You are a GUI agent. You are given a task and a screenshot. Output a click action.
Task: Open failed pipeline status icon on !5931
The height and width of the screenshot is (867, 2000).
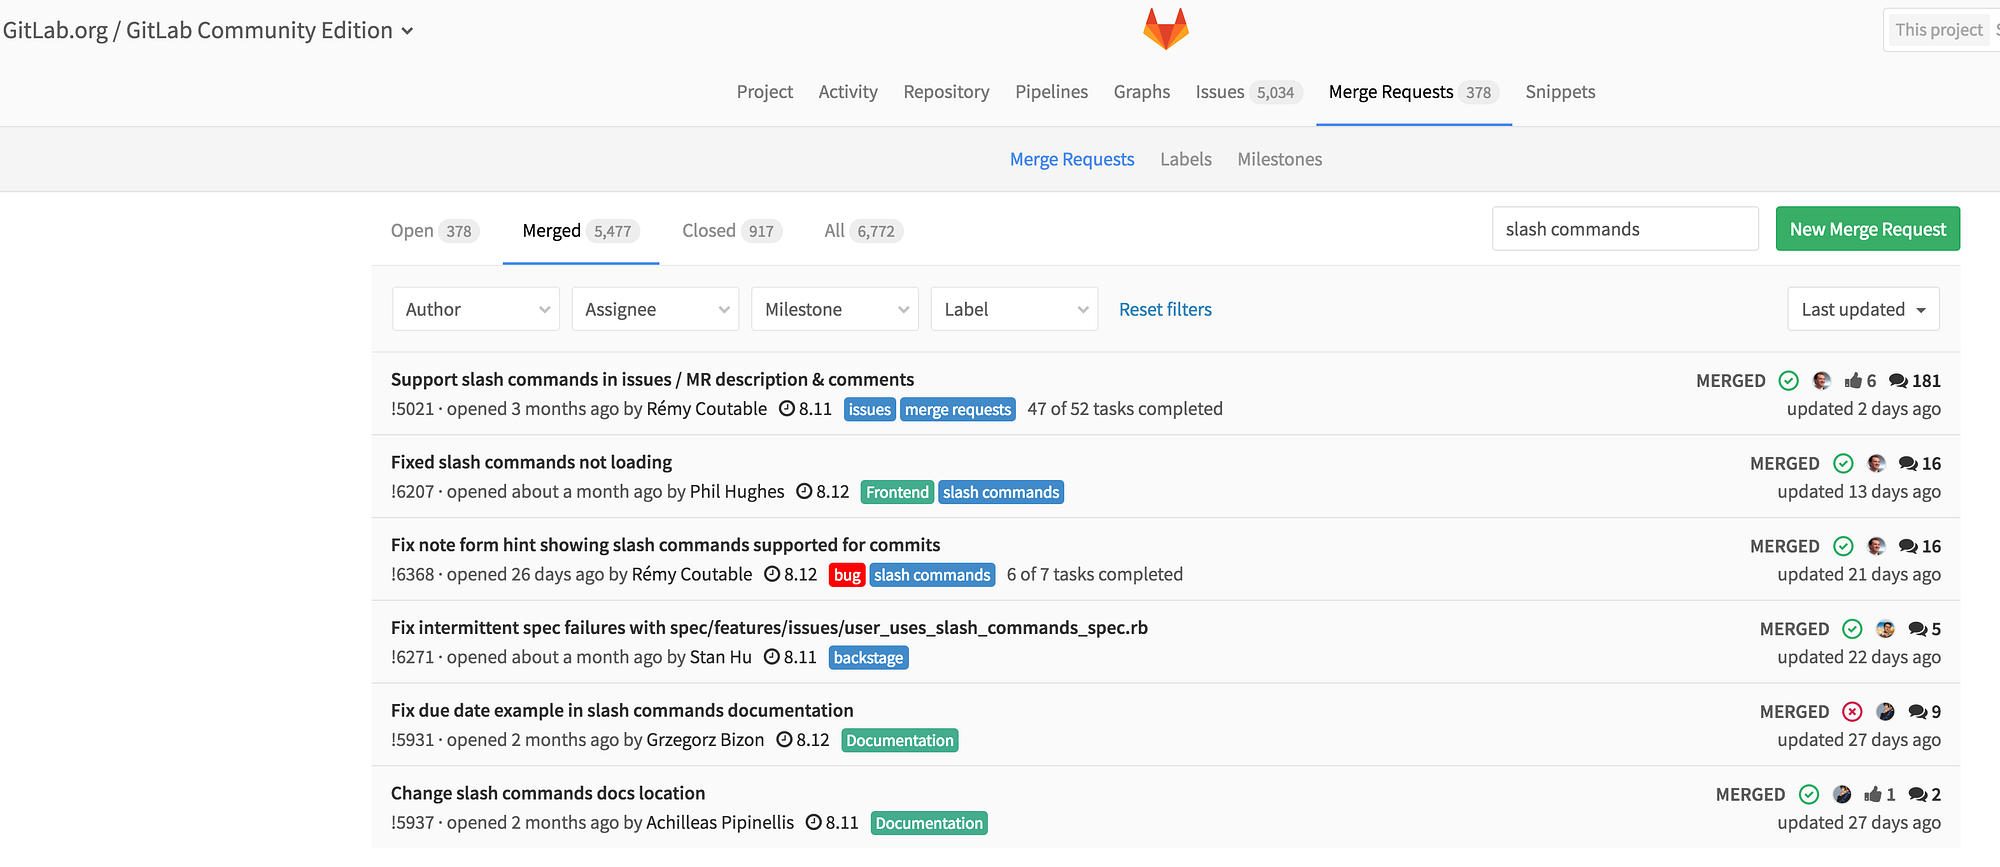pos(1852,712)
